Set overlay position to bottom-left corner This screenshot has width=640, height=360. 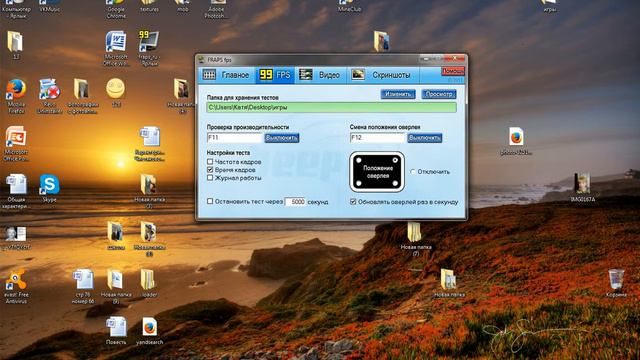pyautogui.click(x=359, y=184)
